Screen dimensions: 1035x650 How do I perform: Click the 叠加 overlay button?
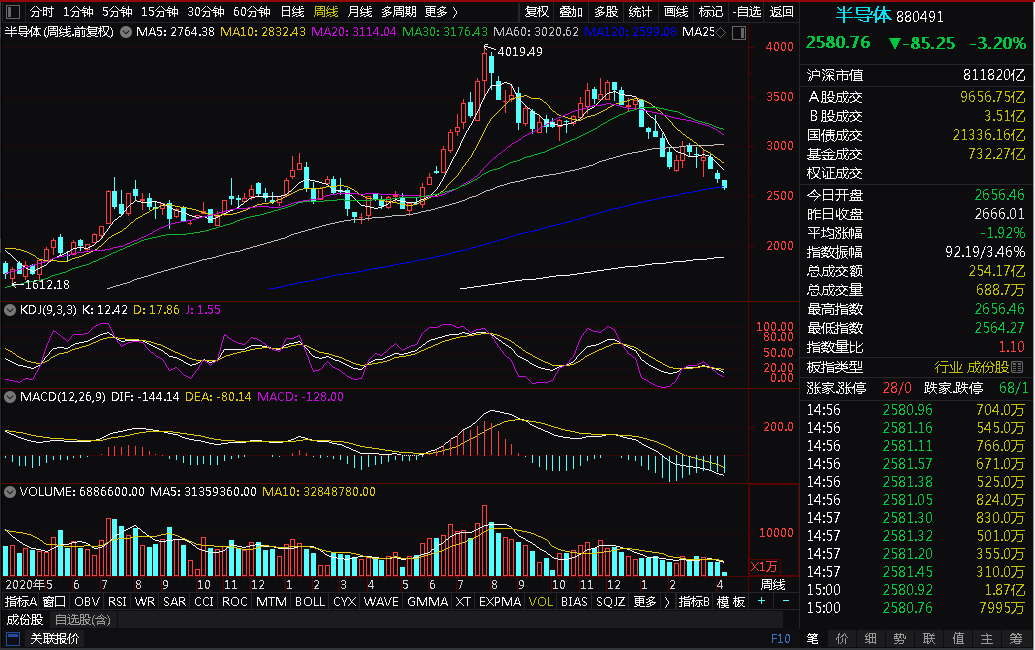tap(571, 12)
